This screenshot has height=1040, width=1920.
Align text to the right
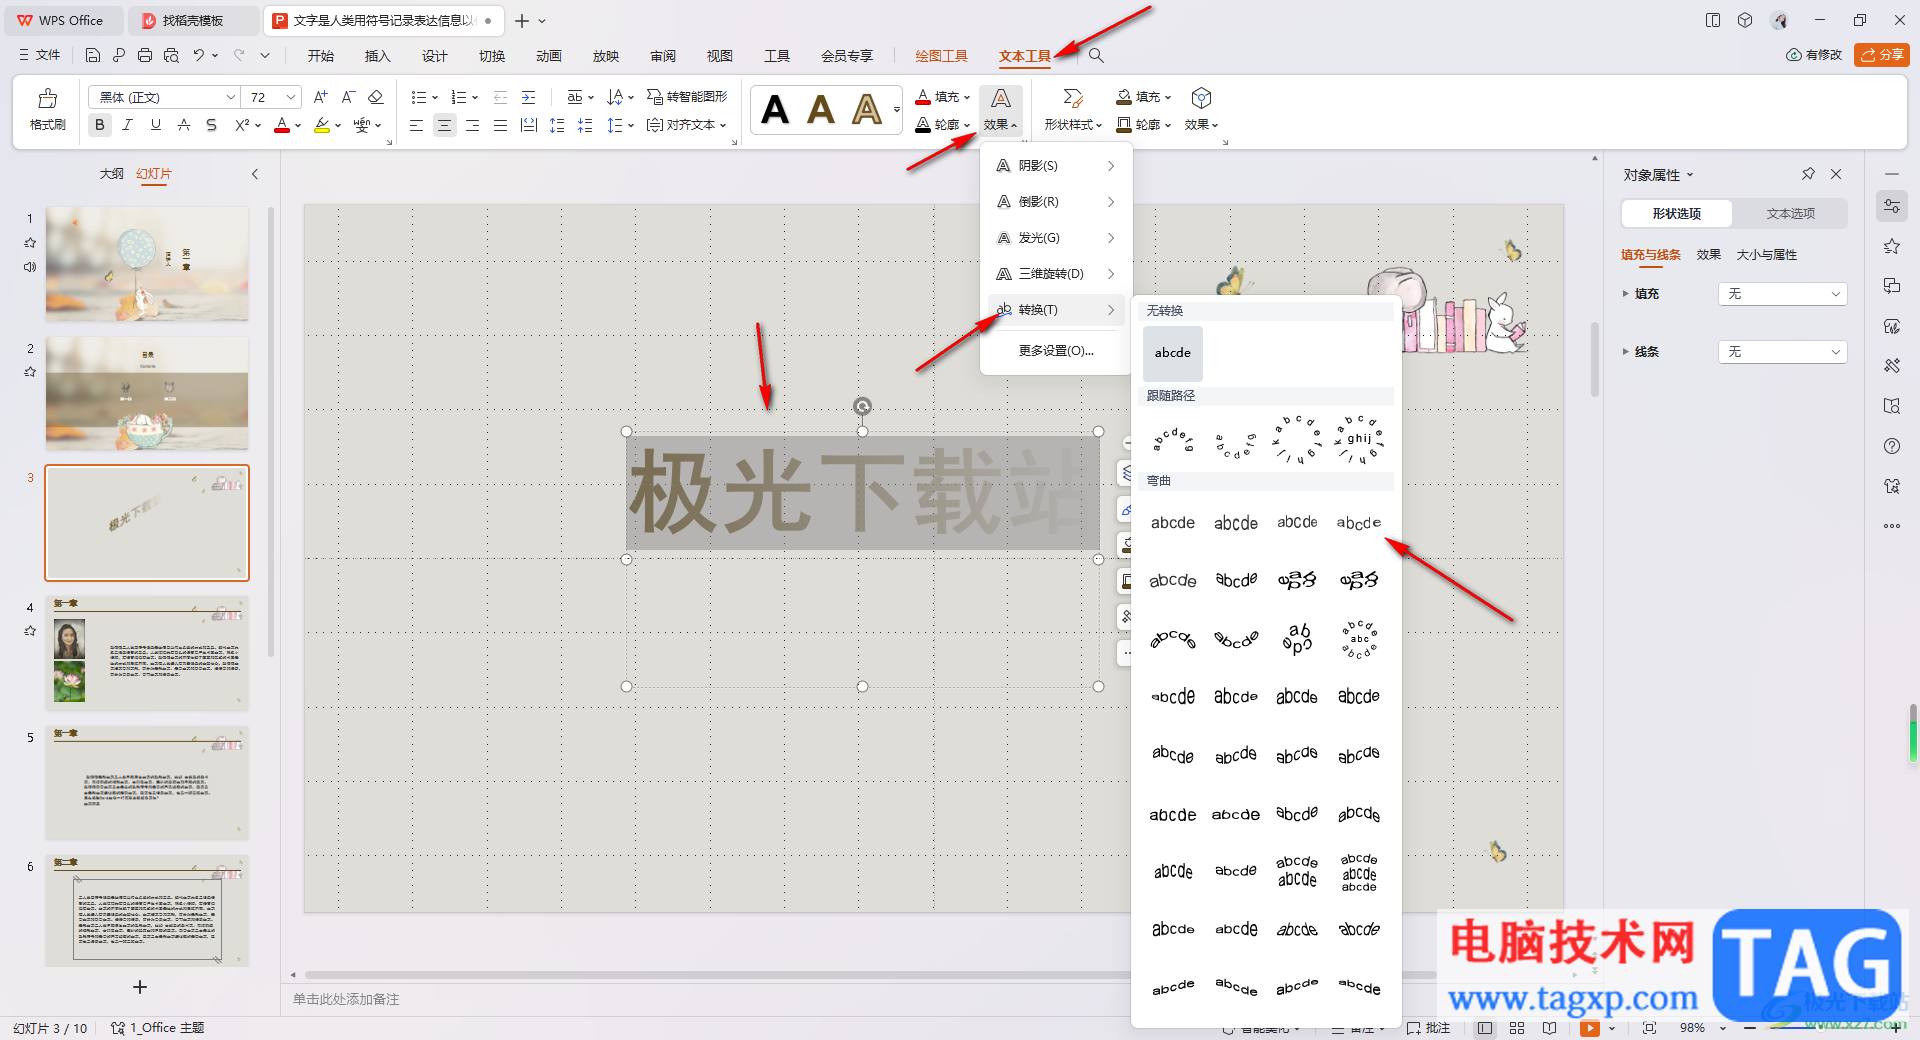tap(472, 125)
